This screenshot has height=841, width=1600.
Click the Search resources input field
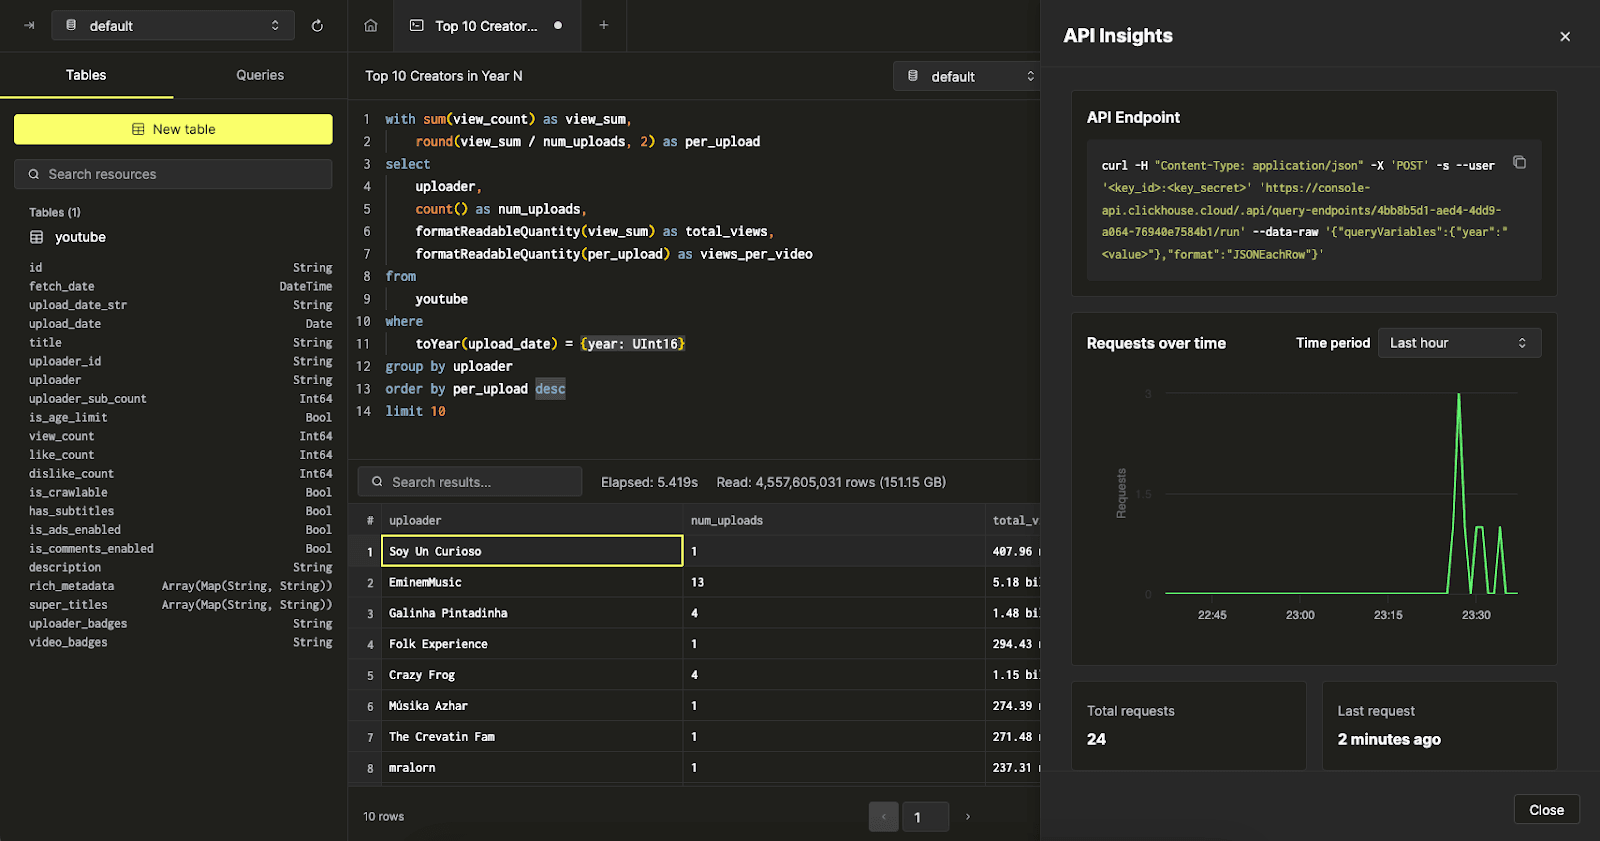click(173, 174)
